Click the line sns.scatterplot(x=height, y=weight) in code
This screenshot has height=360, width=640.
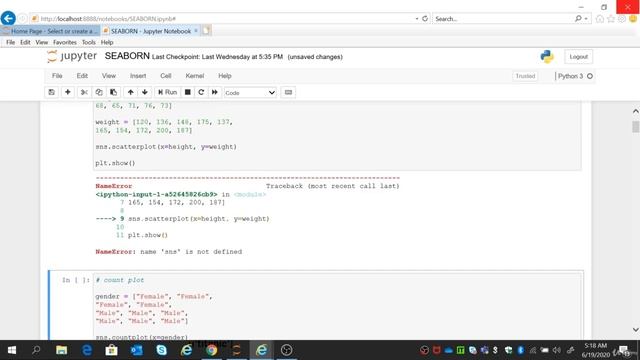pyautogui.click(x=166, y=147)
